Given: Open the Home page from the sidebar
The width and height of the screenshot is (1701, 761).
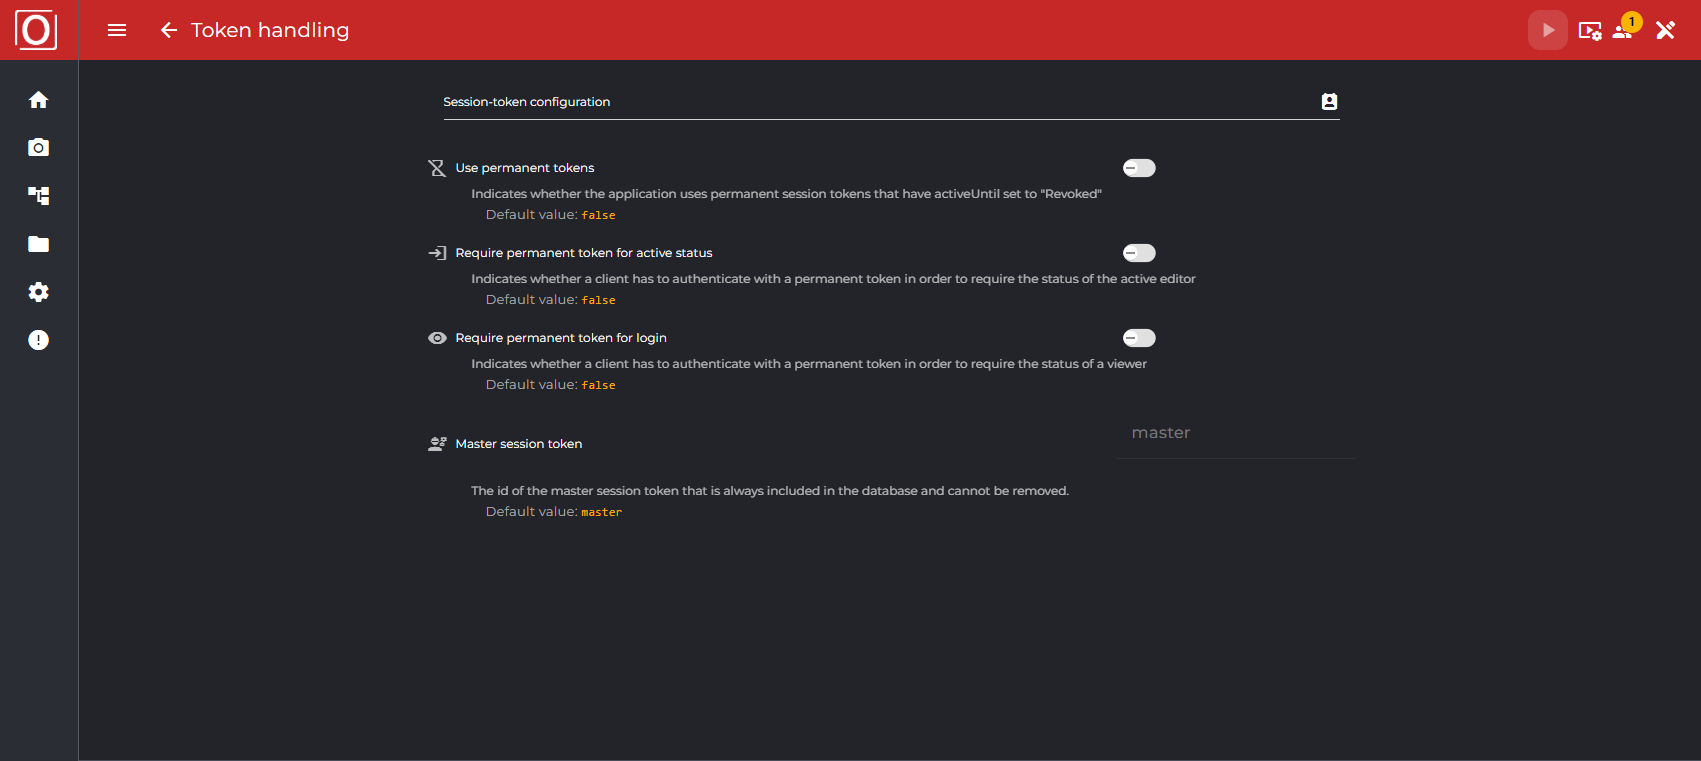Looking at the screenshot, I should (x=38, y=99).
